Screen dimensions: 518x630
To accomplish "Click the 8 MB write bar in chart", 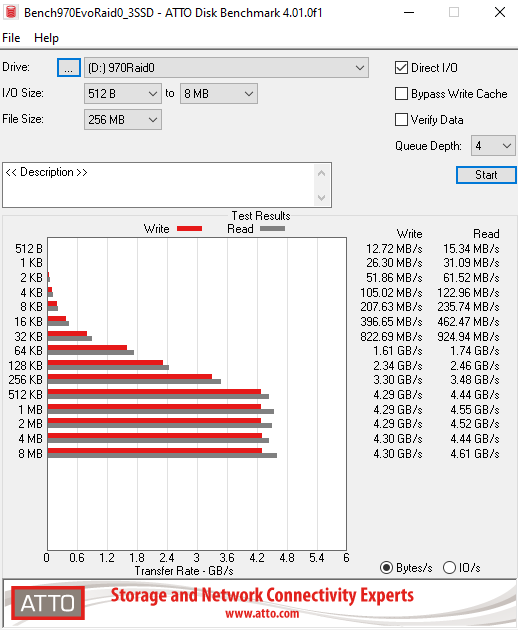I will click(155, 451).
